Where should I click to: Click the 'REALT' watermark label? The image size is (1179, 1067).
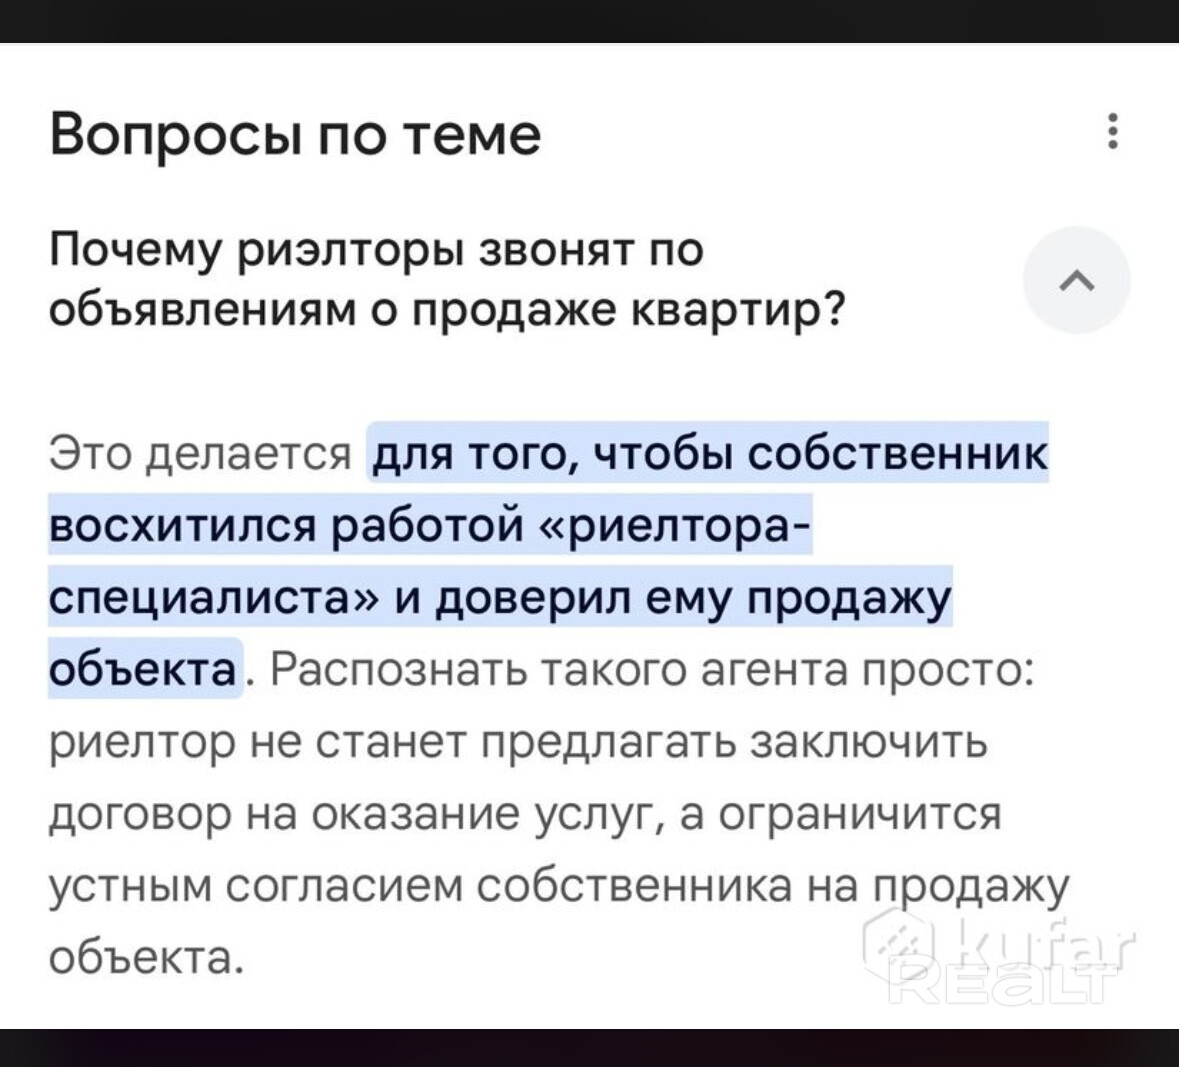point(1001,985)
